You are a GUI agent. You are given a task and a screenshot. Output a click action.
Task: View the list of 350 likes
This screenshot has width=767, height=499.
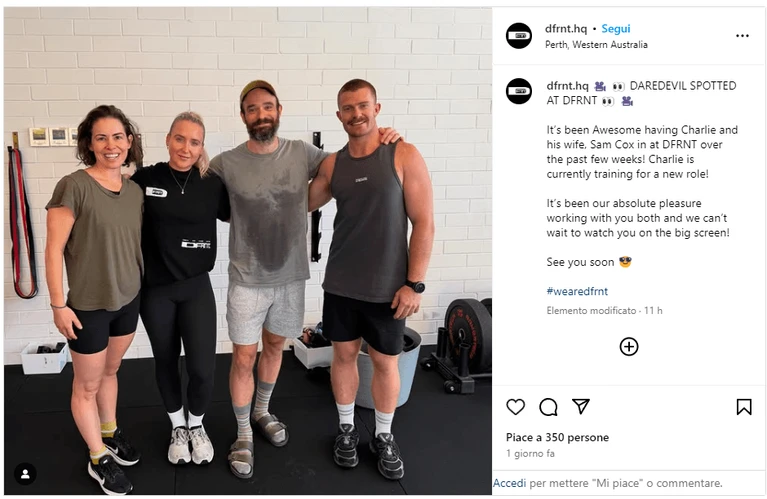pos(557,437)
